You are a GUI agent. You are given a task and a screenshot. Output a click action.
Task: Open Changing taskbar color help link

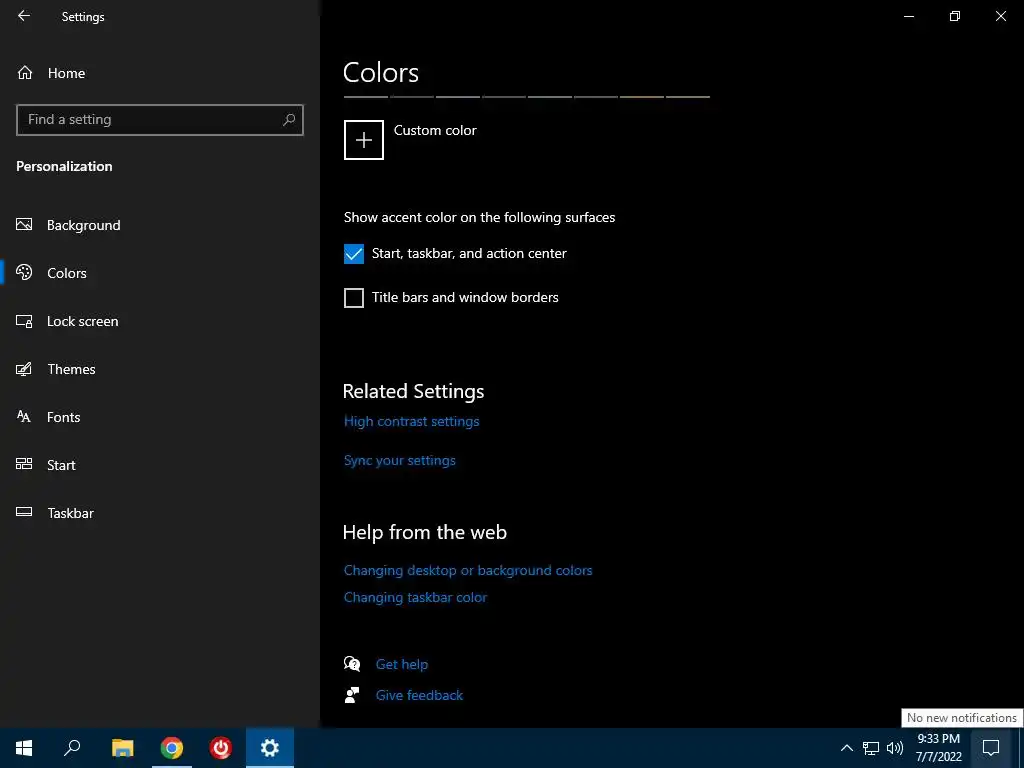pos(415,597)
